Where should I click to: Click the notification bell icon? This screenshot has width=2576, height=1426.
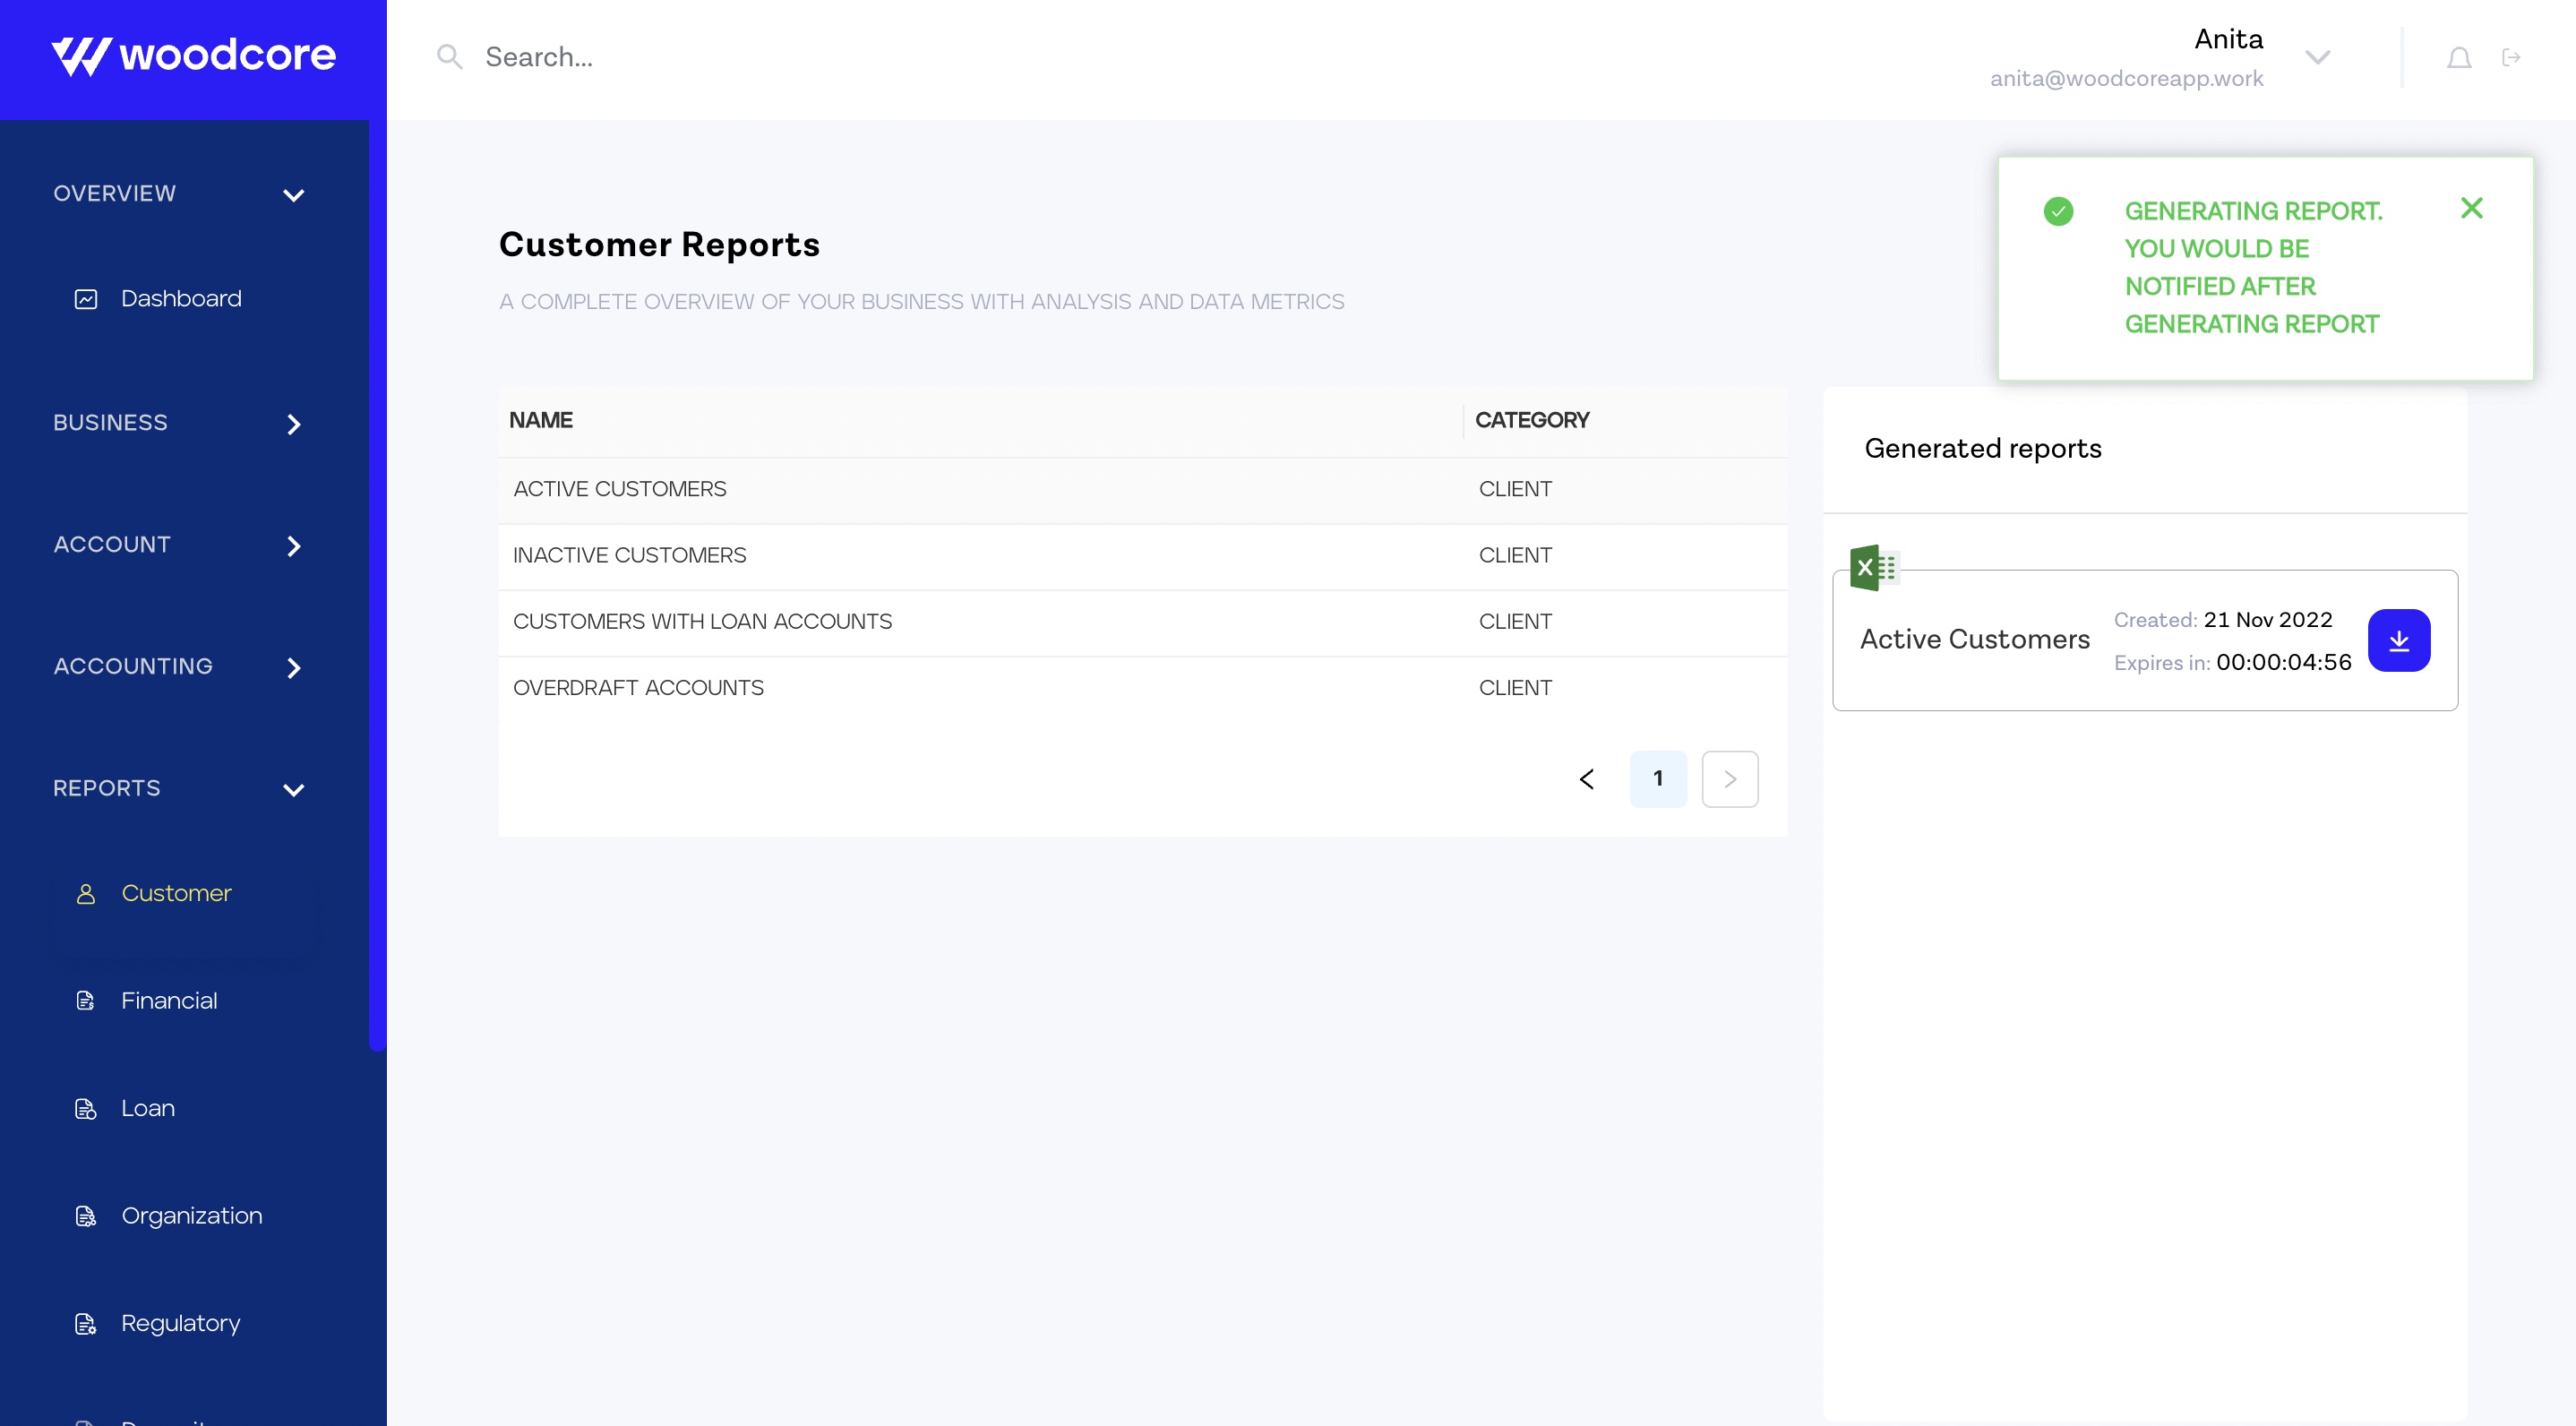click(2459, 58)
